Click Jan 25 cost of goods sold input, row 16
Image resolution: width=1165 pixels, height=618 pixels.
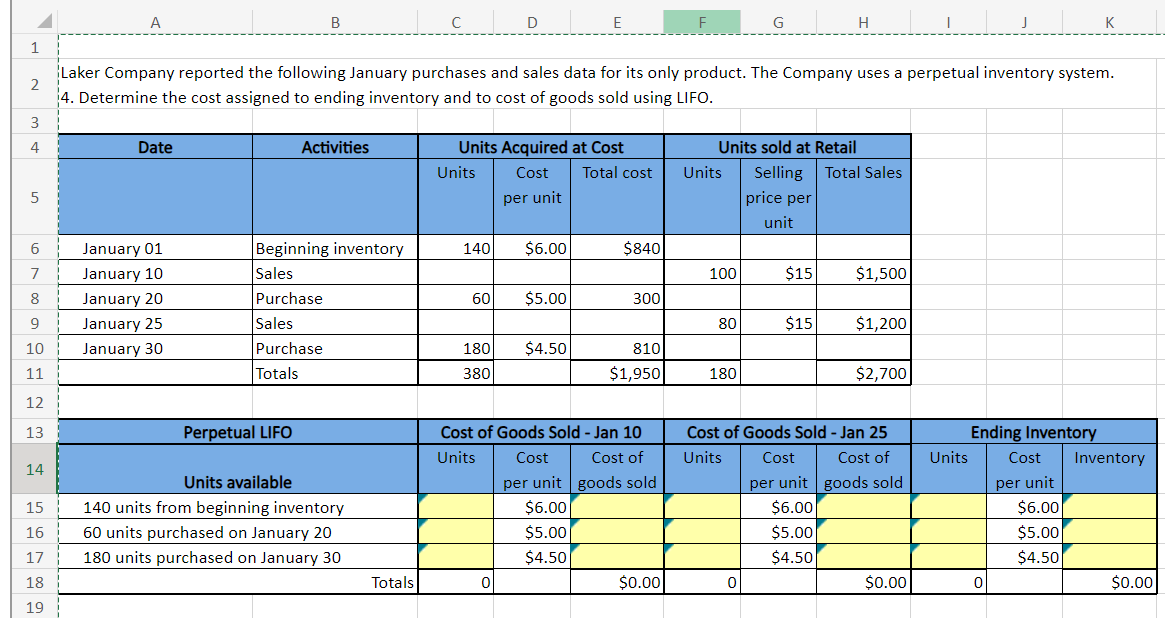tap(863, 533)
